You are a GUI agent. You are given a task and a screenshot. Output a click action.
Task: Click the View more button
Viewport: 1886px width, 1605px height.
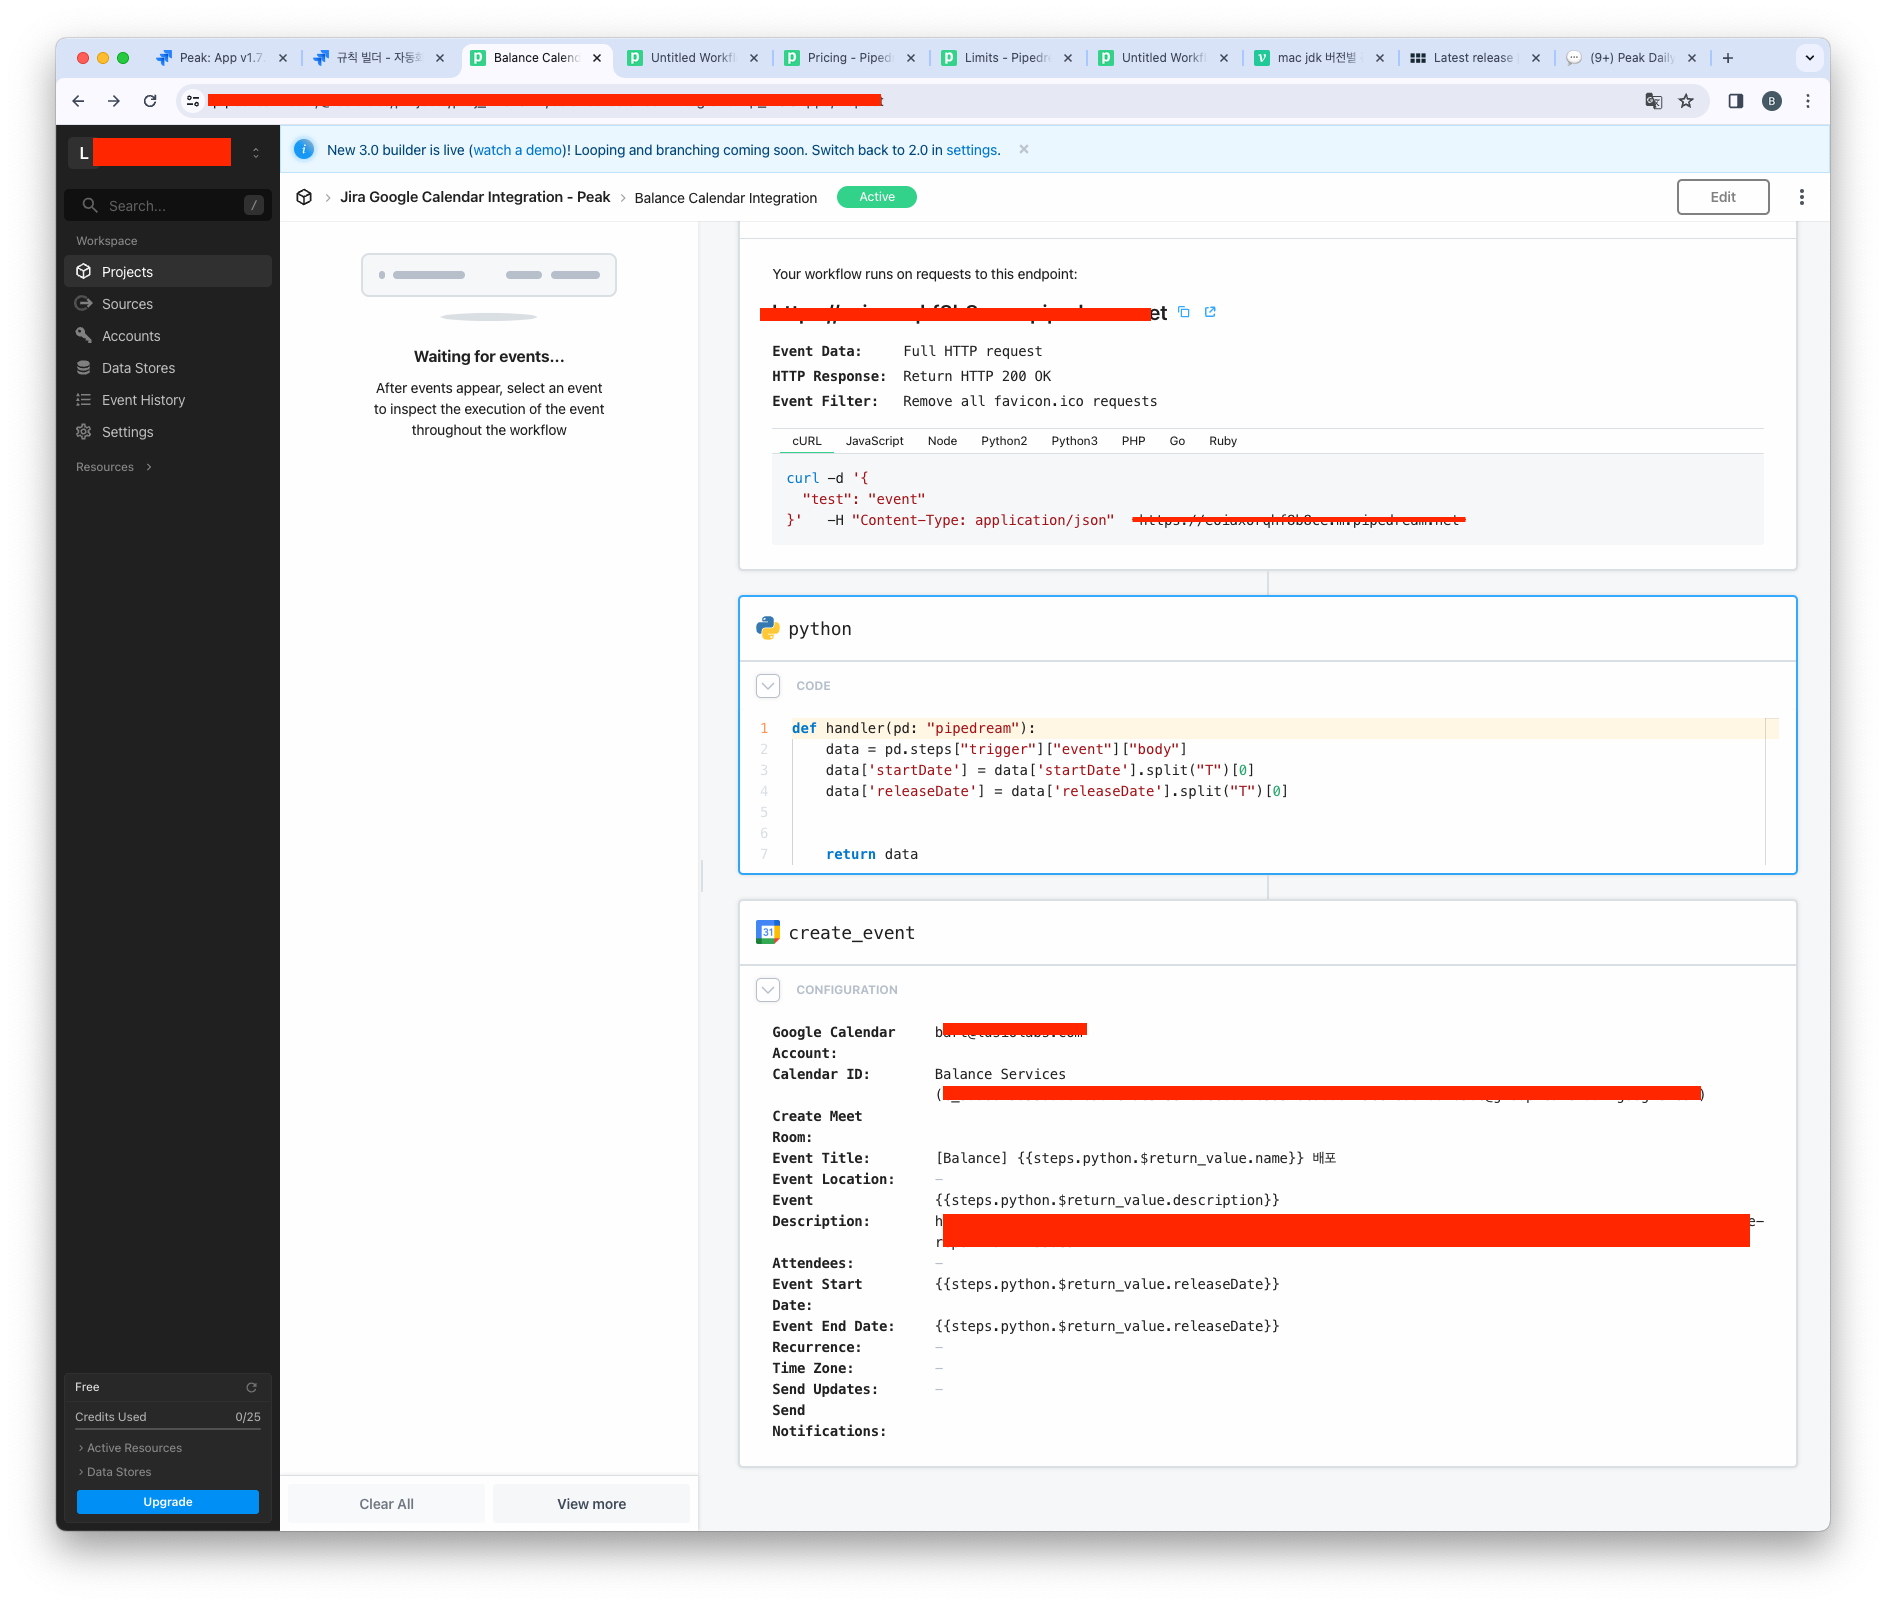tap(591, 1504)
